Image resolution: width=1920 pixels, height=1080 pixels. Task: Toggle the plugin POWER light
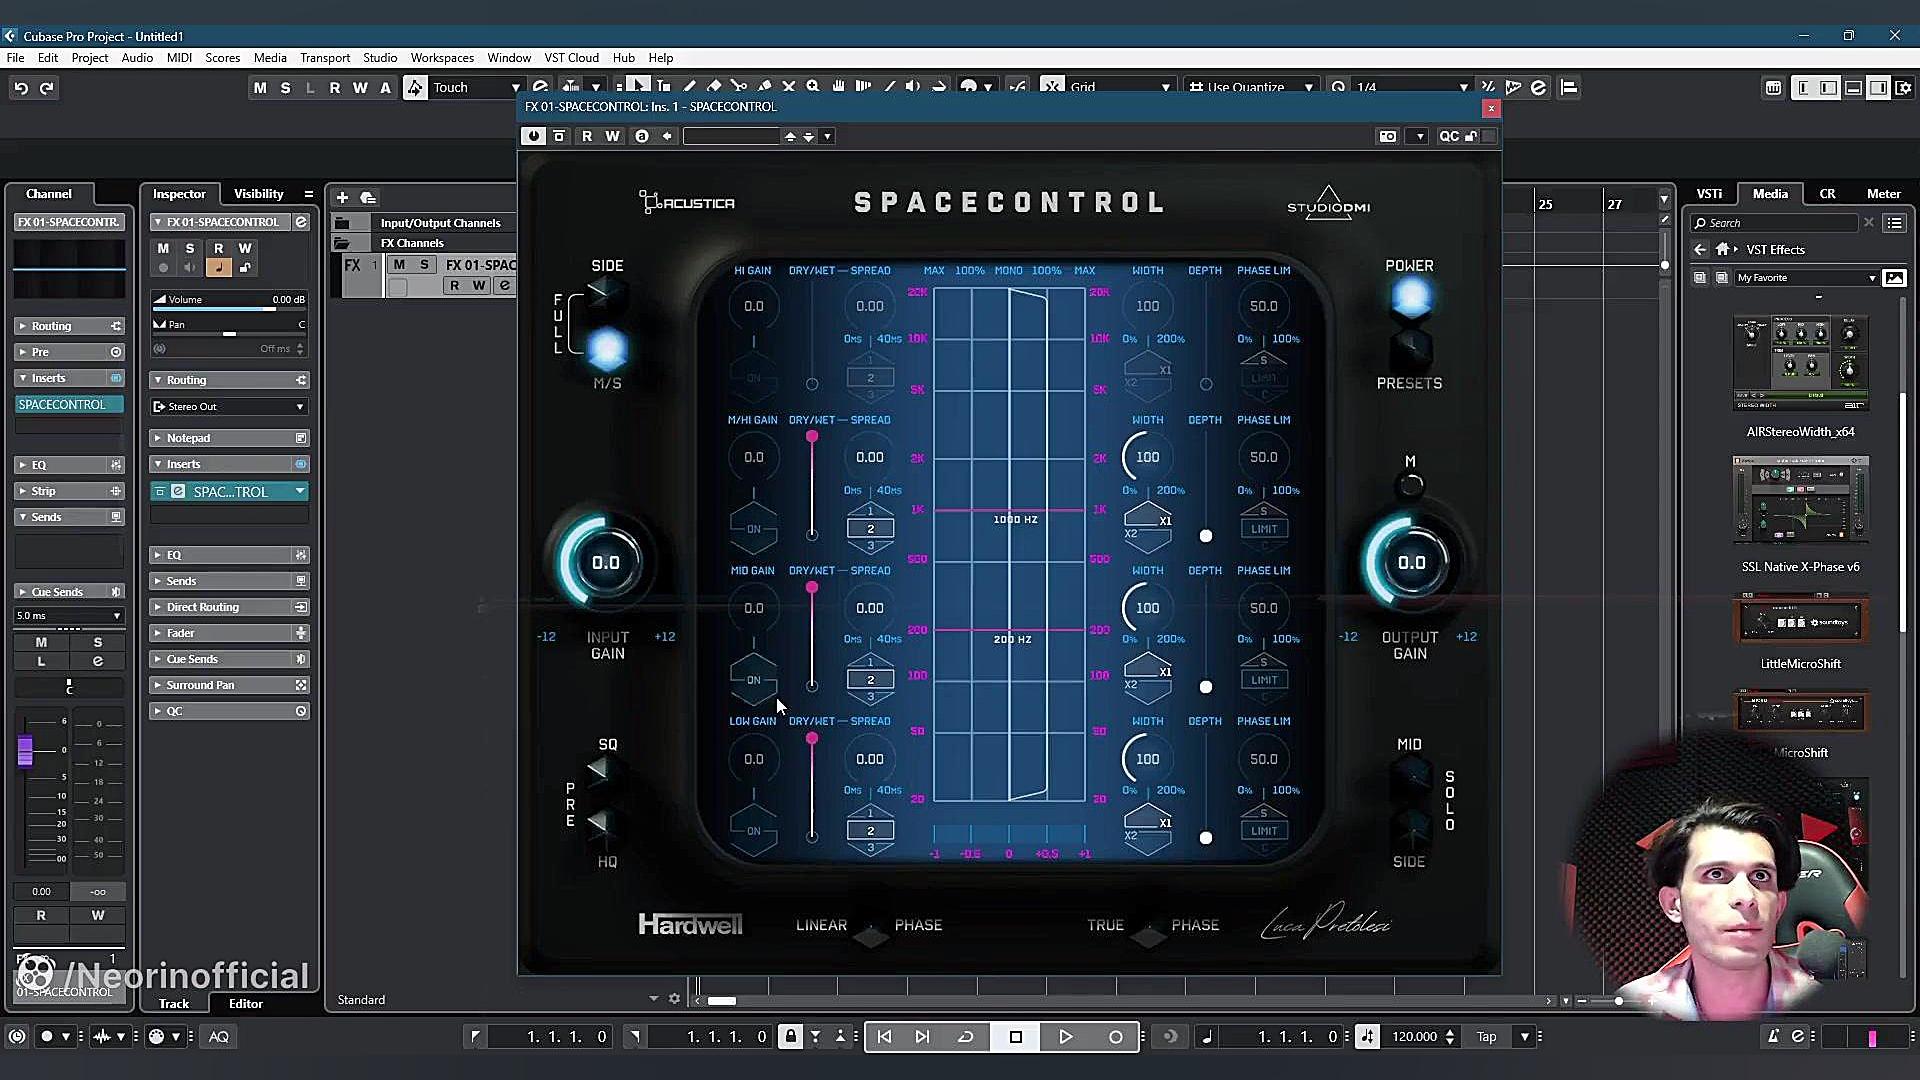(x=1410, y=298)
